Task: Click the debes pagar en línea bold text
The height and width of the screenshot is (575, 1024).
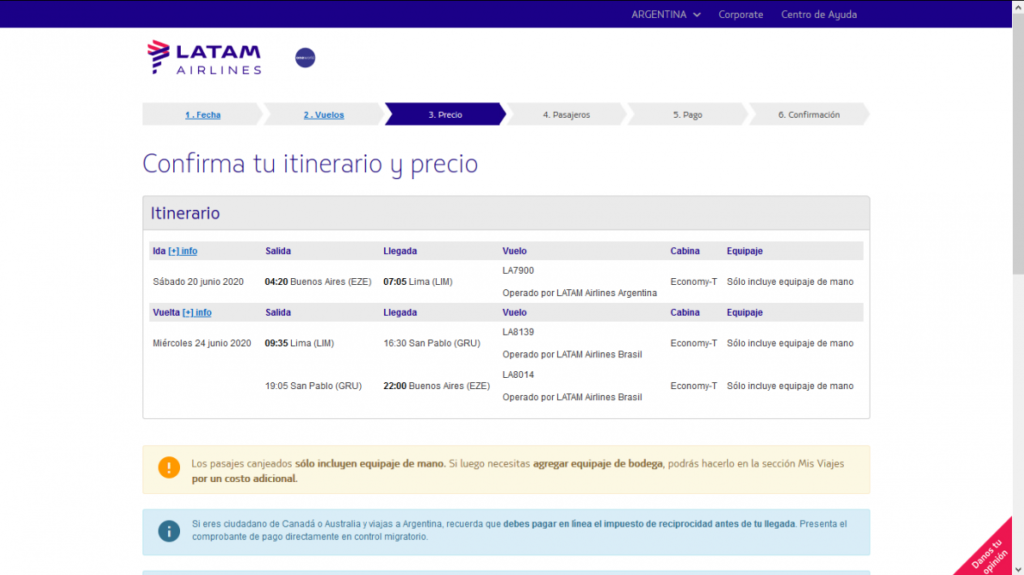Action: 649,524
